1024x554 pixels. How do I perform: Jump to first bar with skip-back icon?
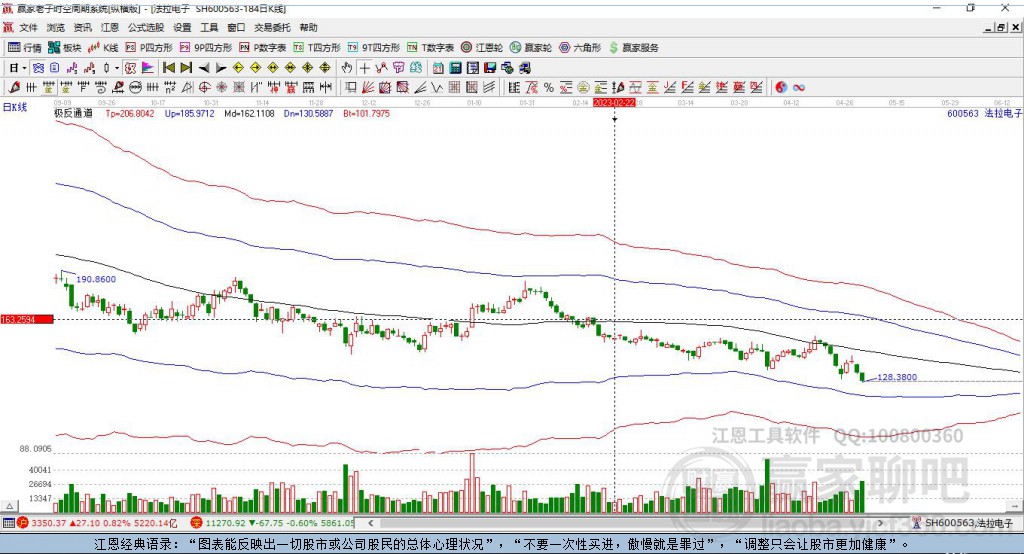click(168, 68)
